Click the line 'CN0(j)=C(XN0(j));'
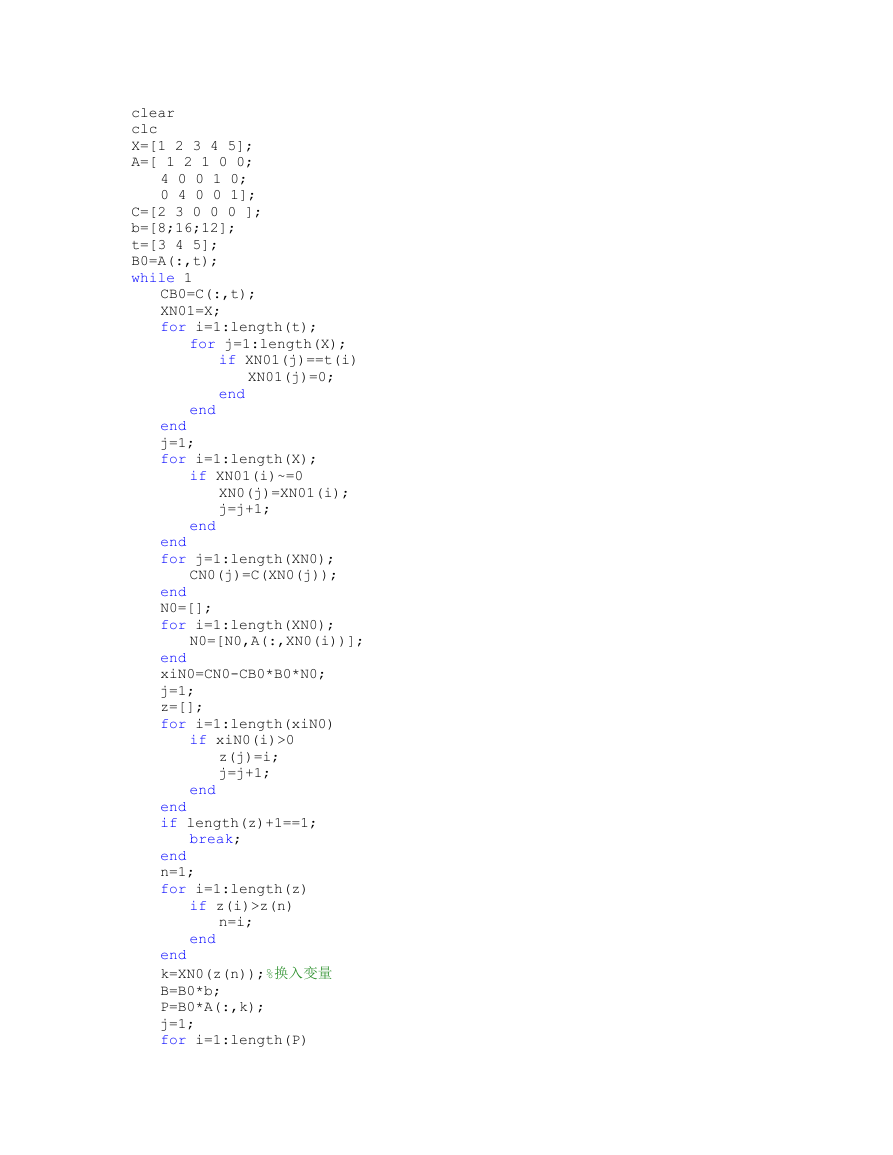The height and width of the screenshot is (1155, 893). tap(263, 575)
